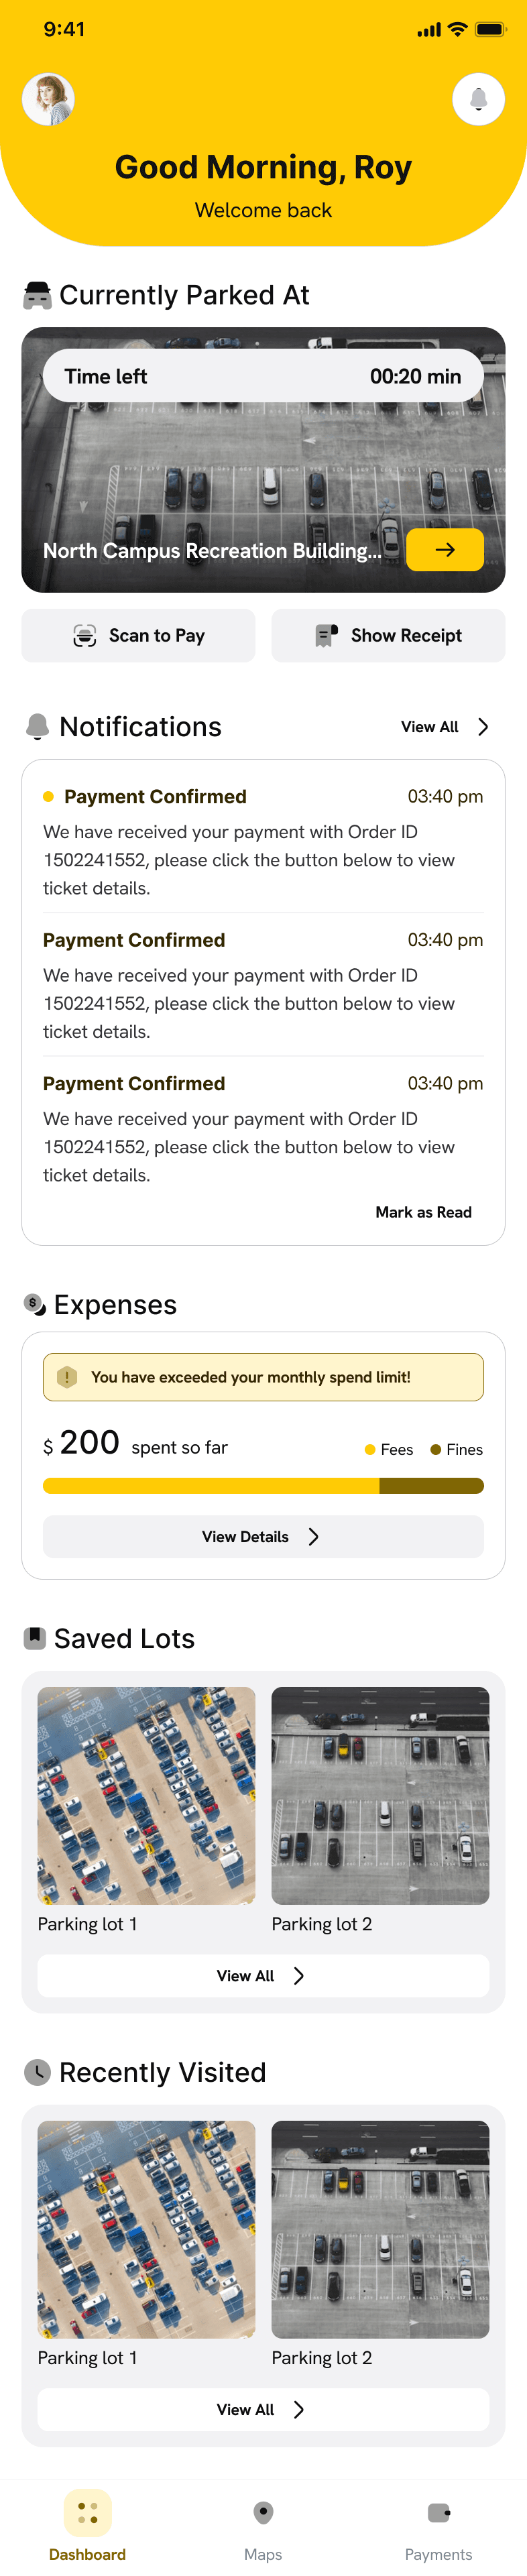
Task: Open Parking lot 2 in Saved Lots
Action: click(x=380, y=1796)
